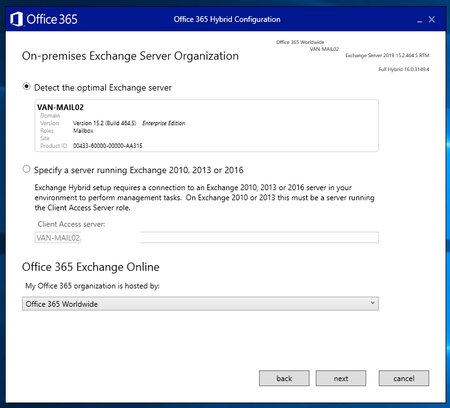
Task: Close the Hybrid Configuration window
Action: [432, 19]
